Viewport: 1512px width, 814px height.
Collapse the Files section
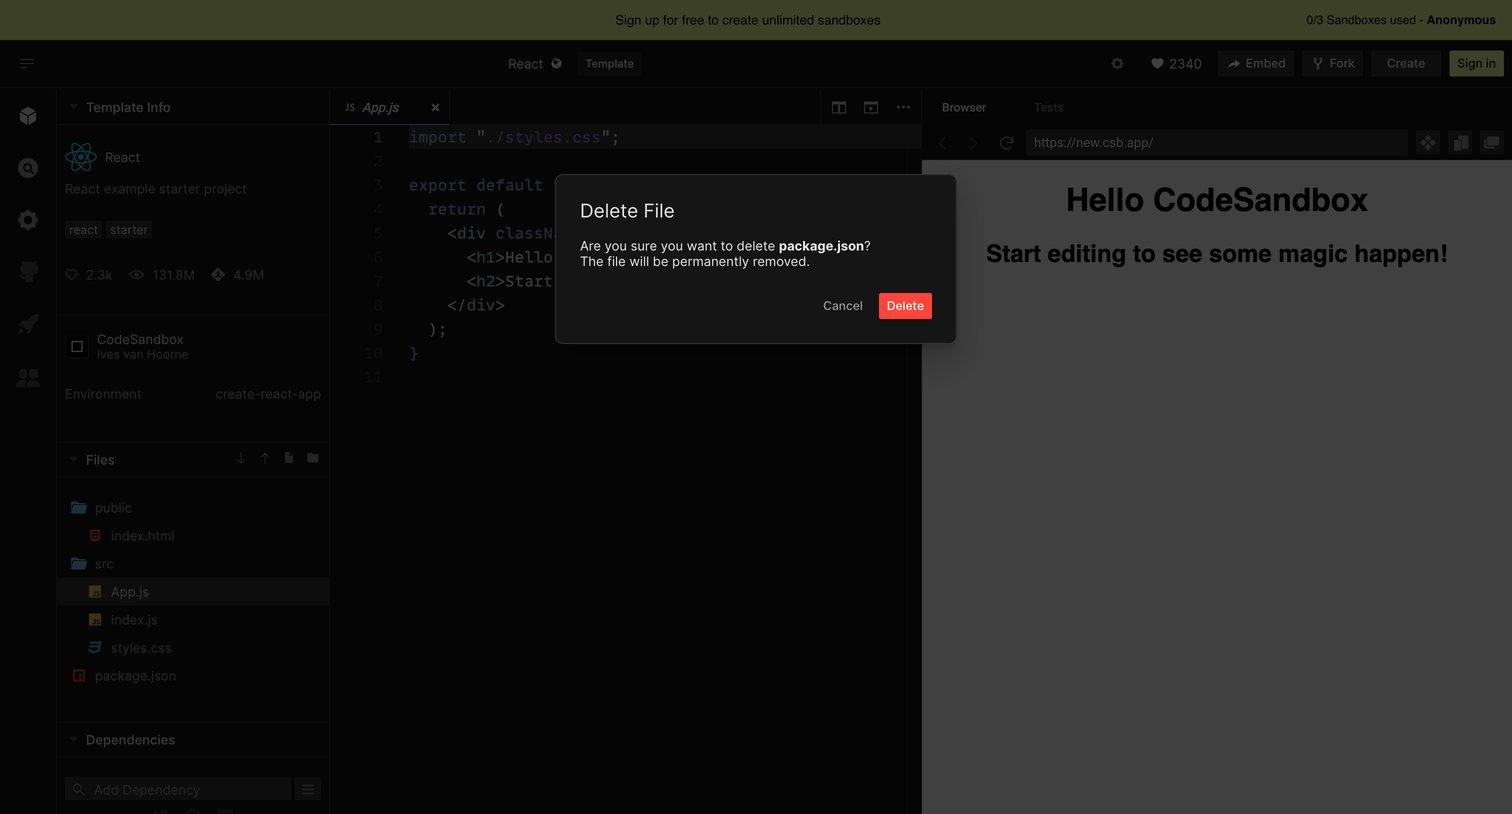(74, 460)
